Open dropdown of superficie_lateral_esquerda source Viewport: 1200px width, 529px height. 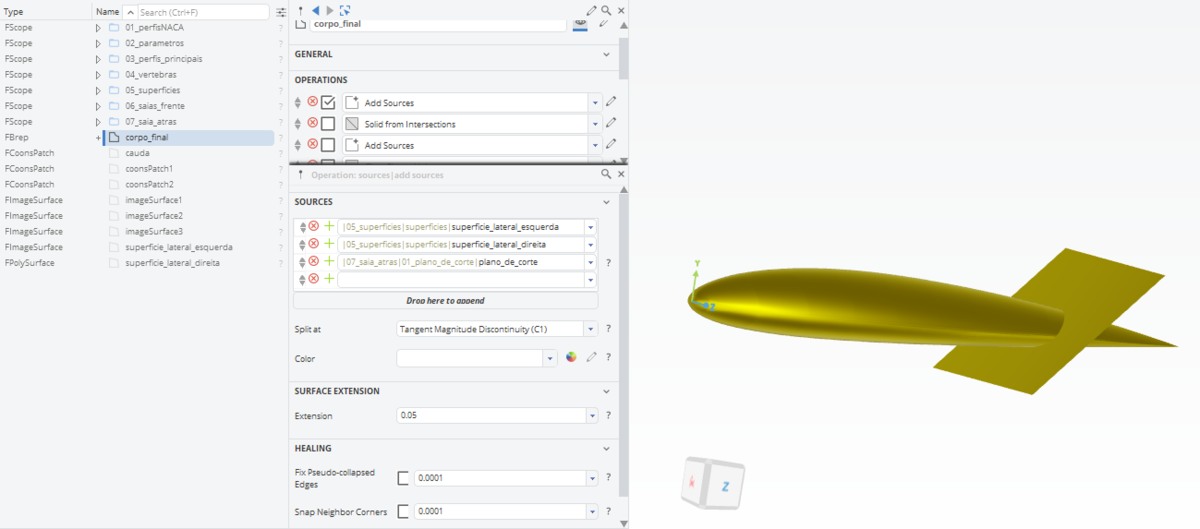click(x=591, y=227)
